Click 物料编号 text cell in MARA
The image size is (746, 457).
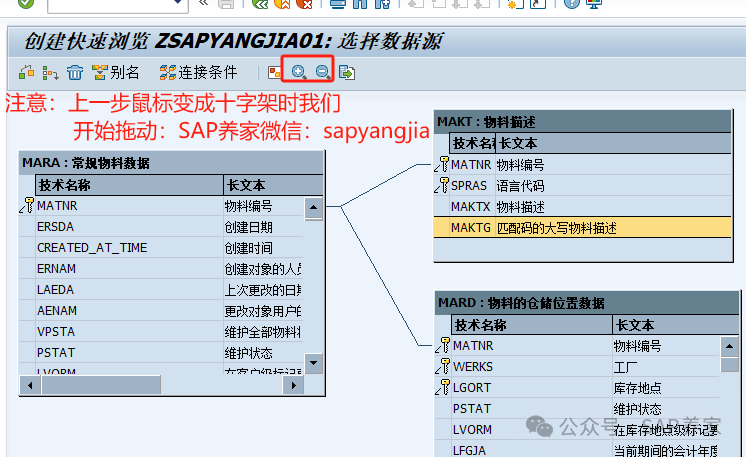click(x=248, y=206)
